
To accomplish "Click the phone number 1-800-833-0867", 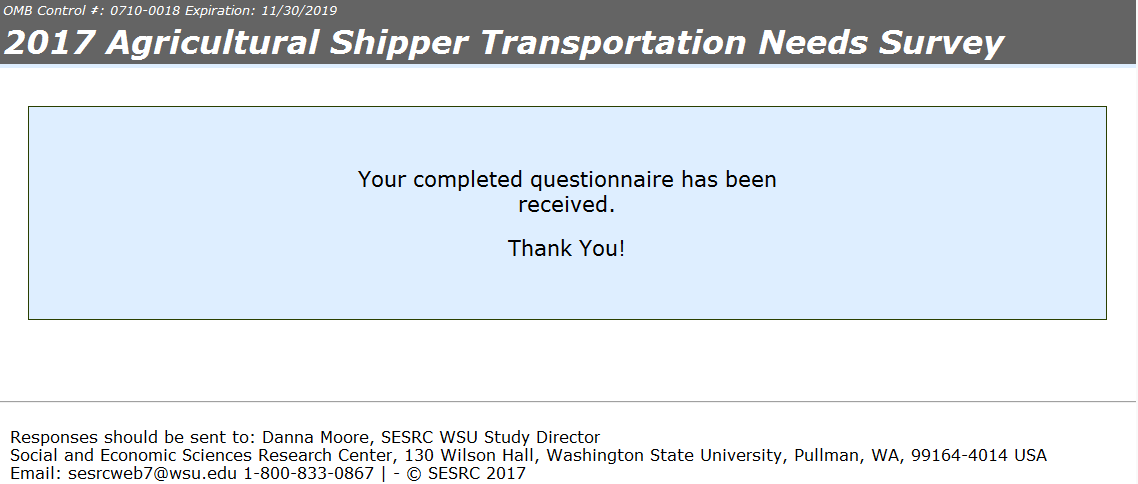I will point(308,473).
